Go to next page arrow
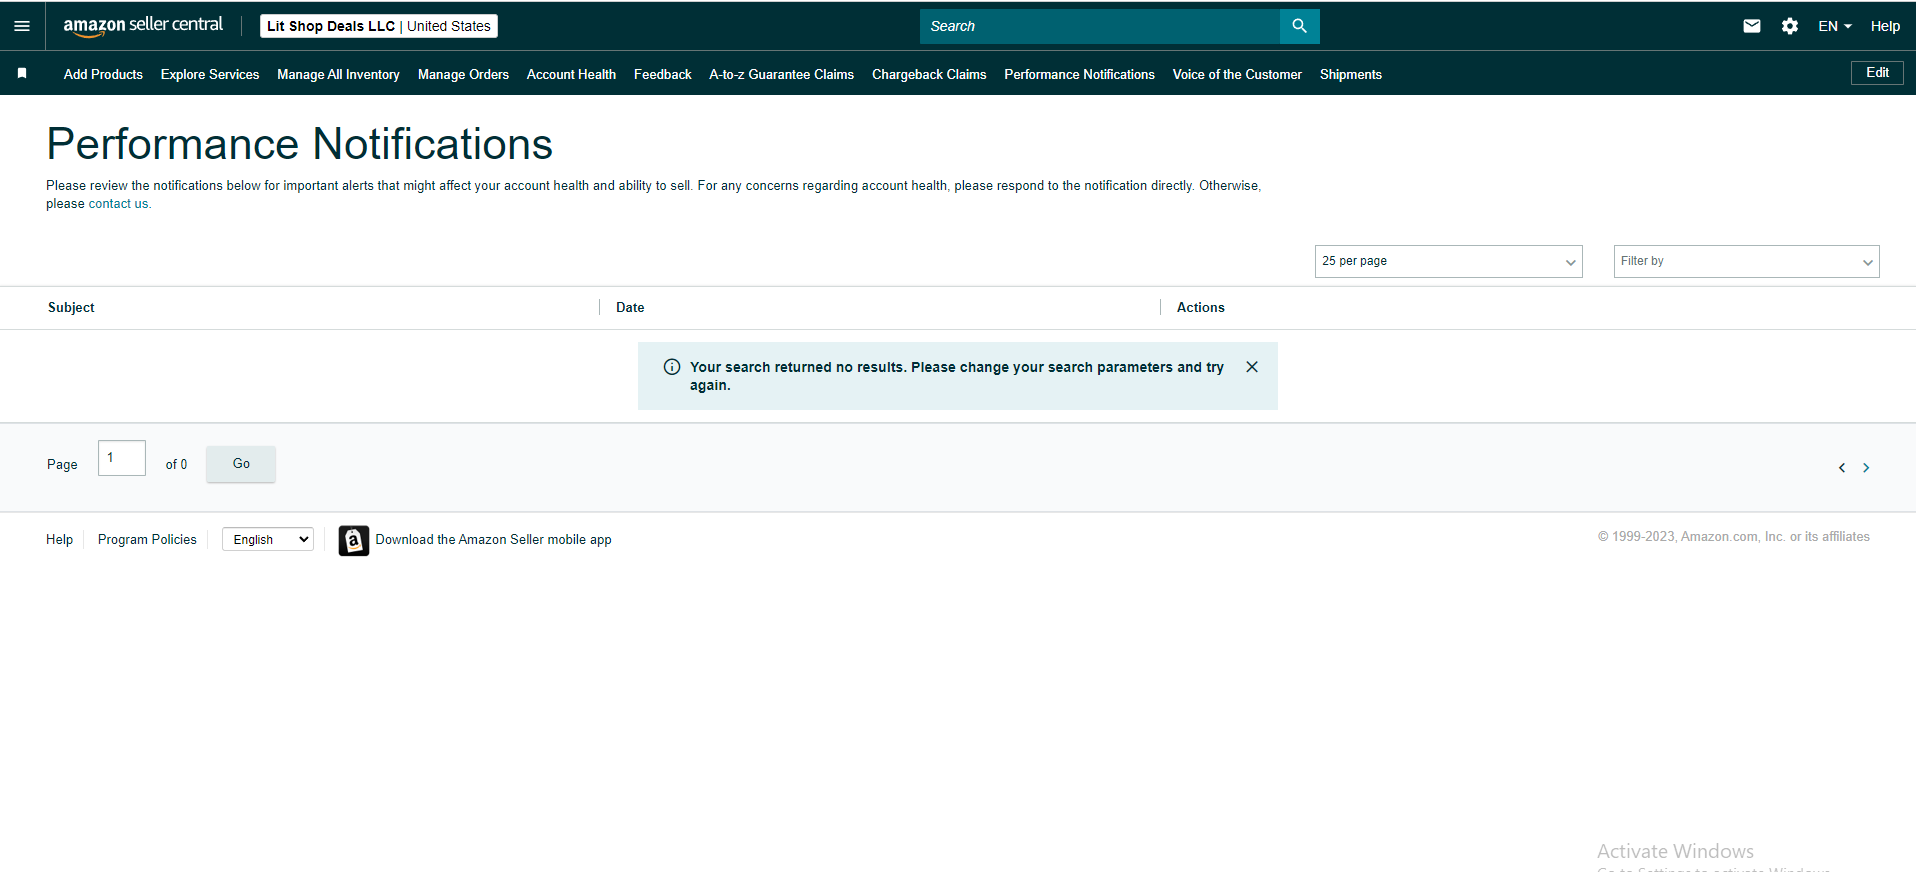The image size is (1916, 872). [x=1866, y=468]
